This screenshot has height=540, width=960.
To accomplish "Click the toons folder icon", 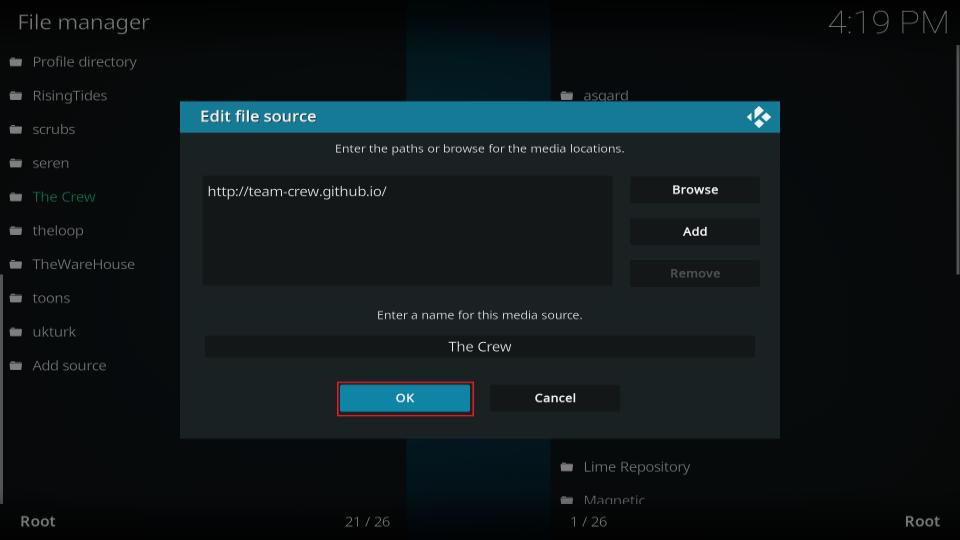I will tap(16, 298).
